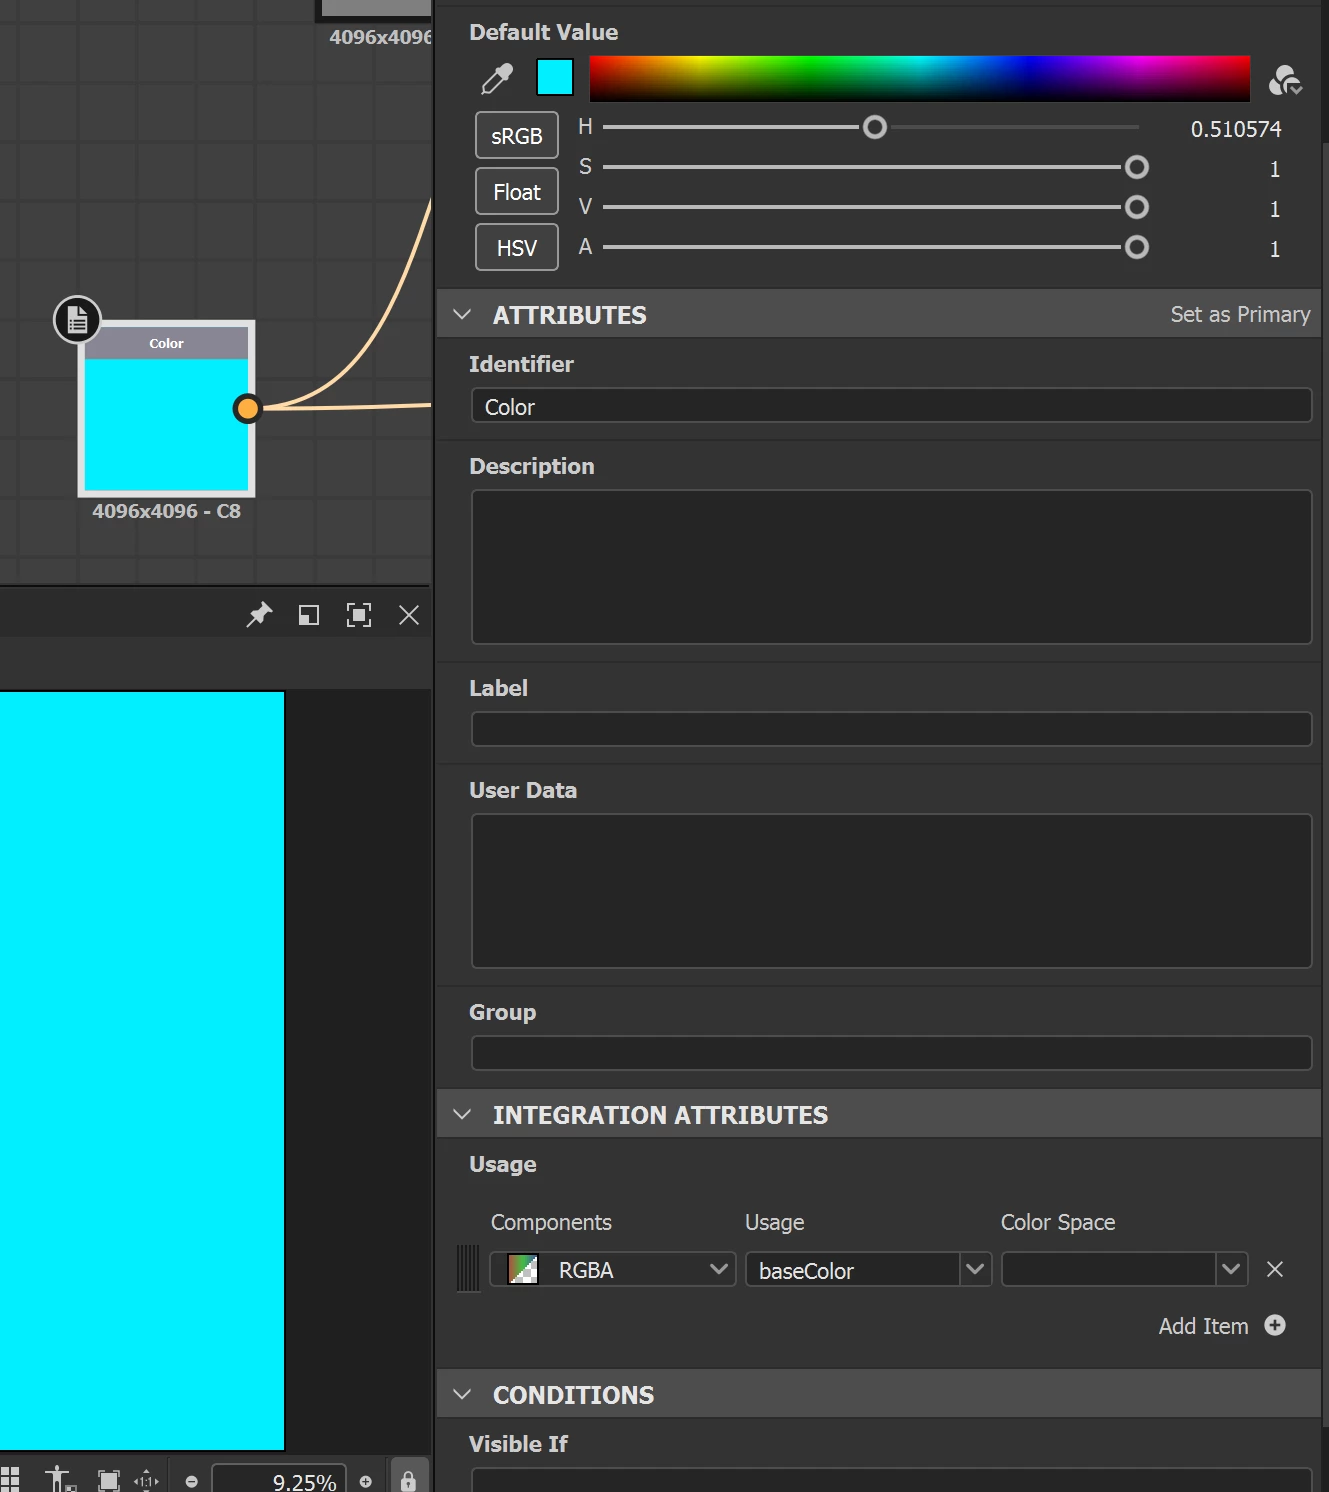Click the H value 0.510574

coord(1236,129)
